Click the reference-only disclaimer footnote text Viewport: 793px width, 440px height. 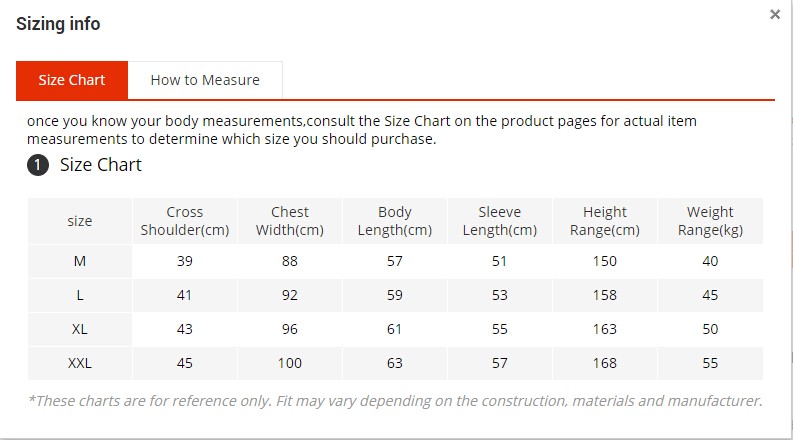395,401
